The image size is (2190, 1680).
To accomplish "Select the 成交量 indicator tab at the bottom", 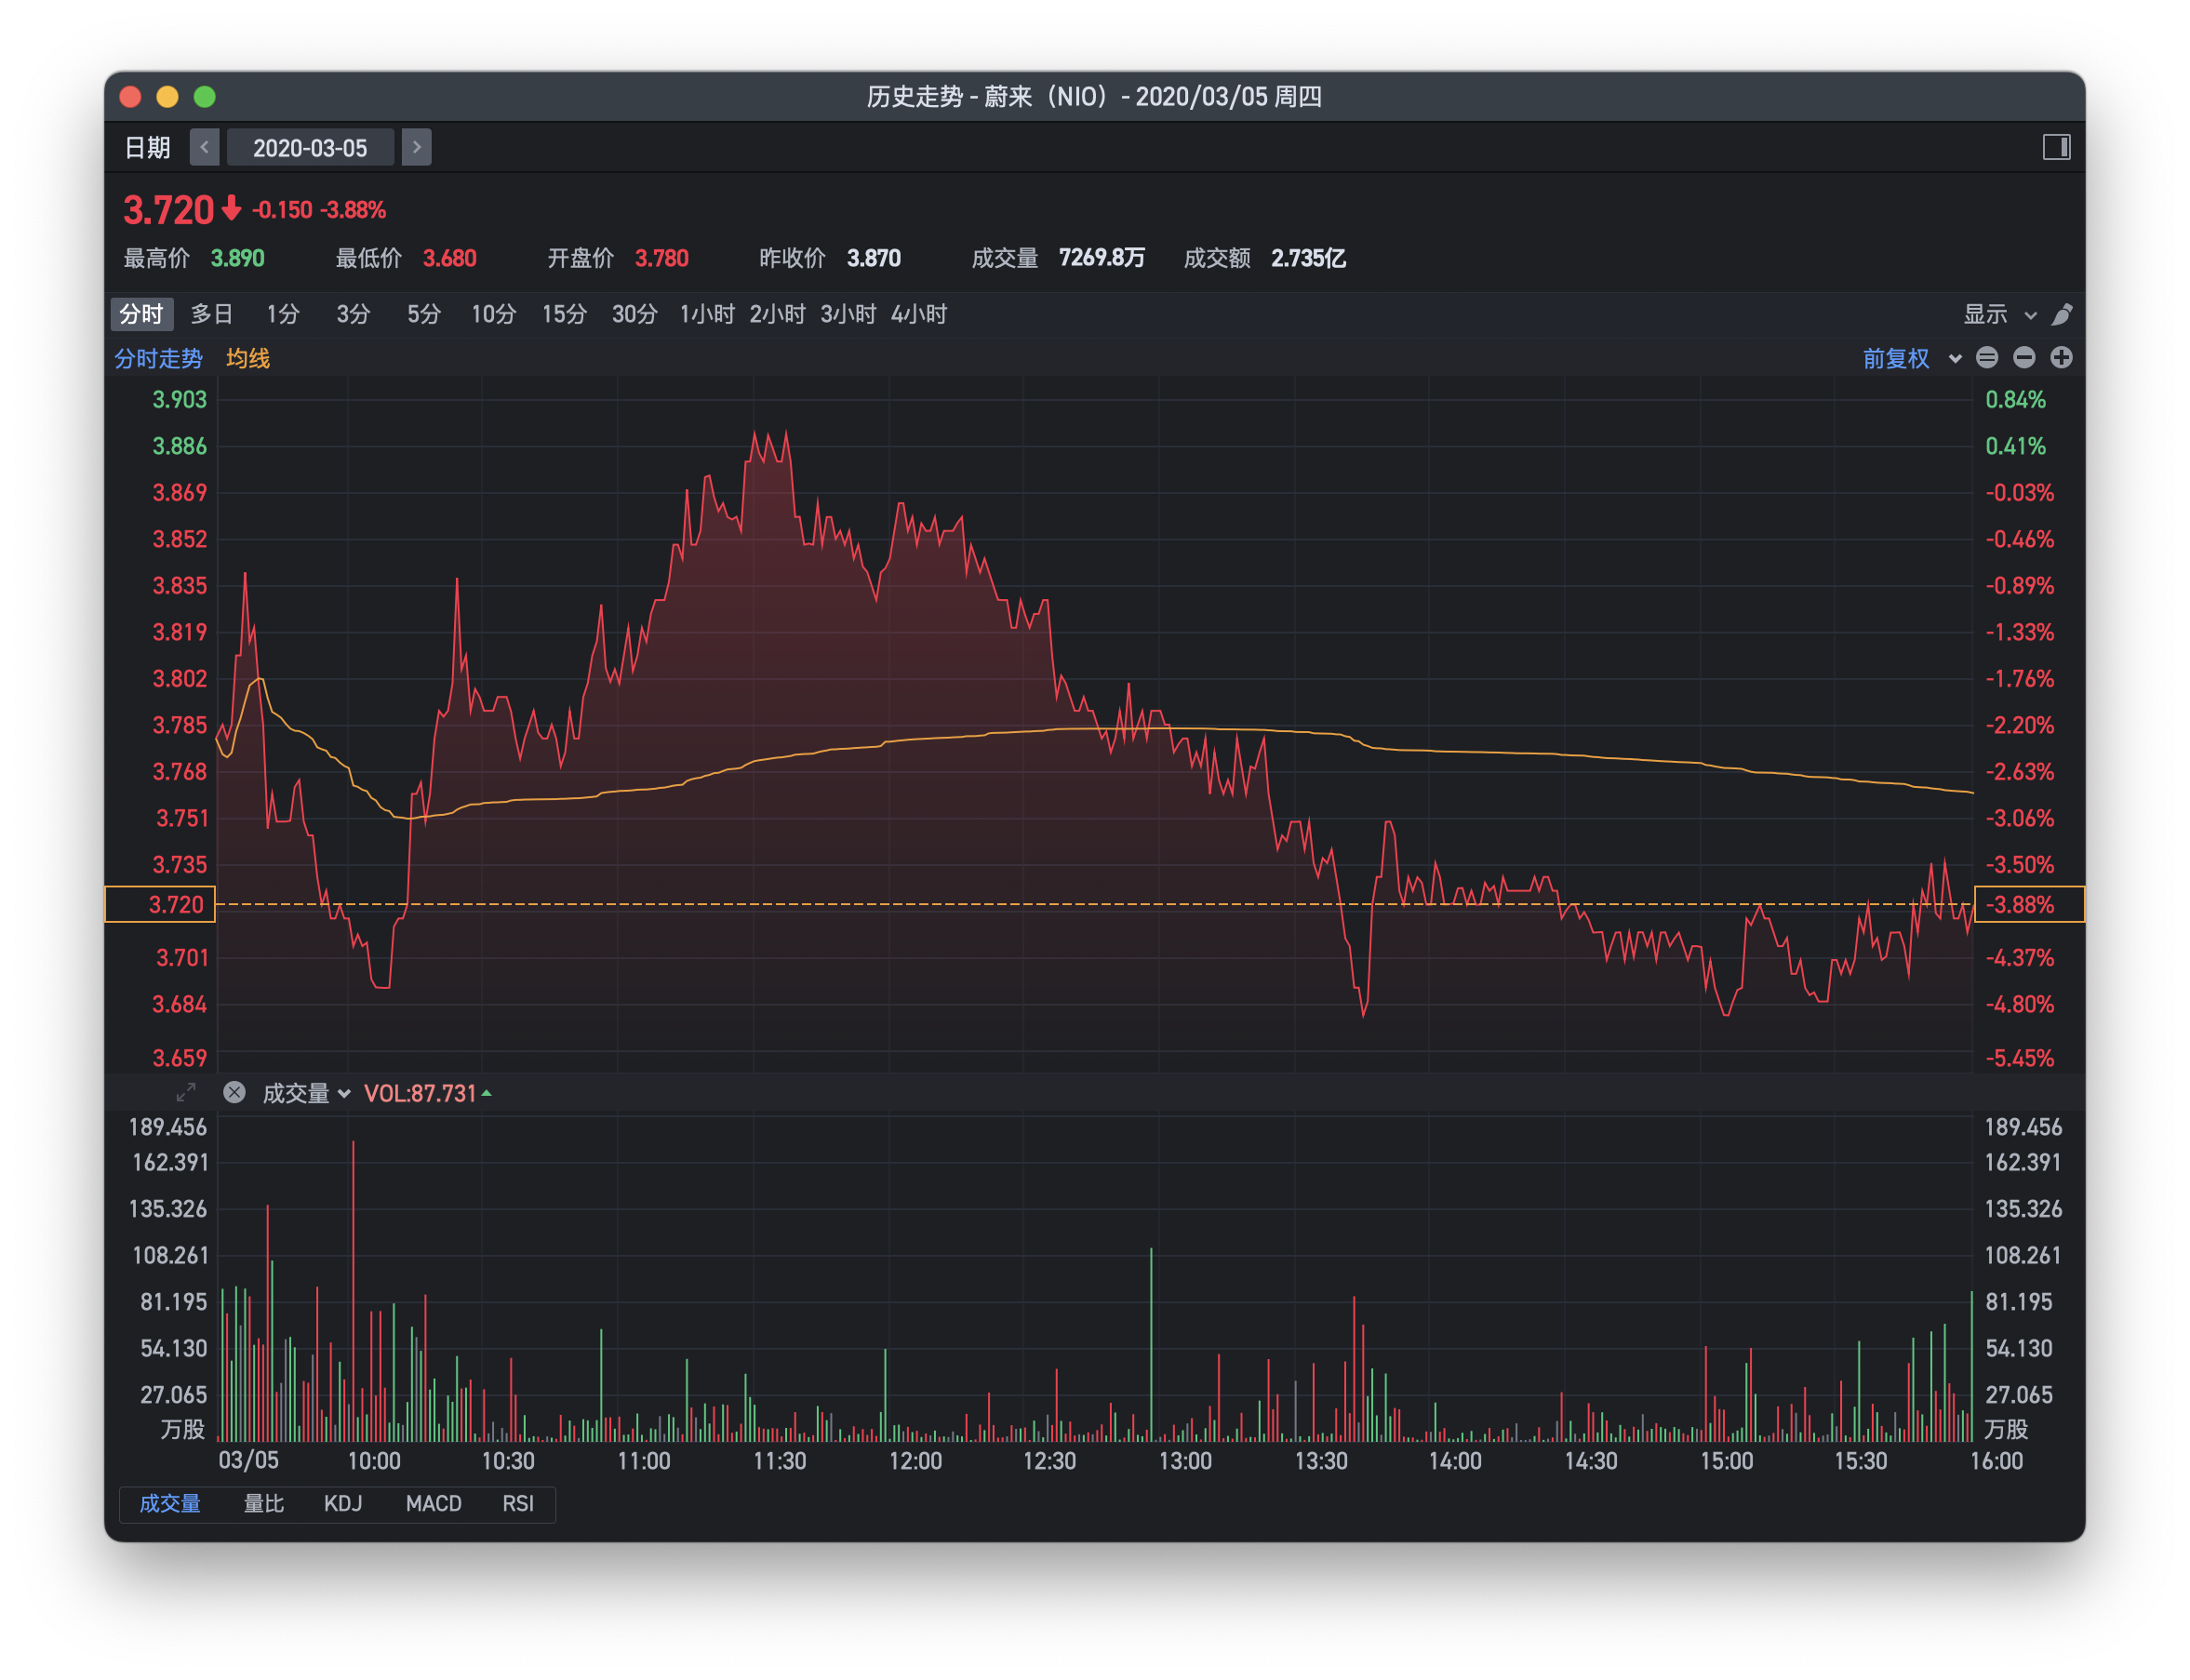I will [169, 1503].
